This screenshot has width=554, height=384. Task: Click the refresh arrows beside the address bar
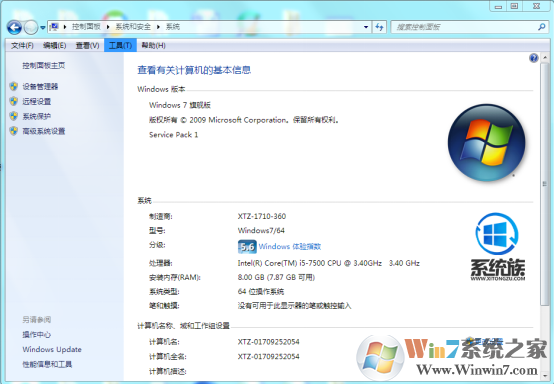click(379, 27)
